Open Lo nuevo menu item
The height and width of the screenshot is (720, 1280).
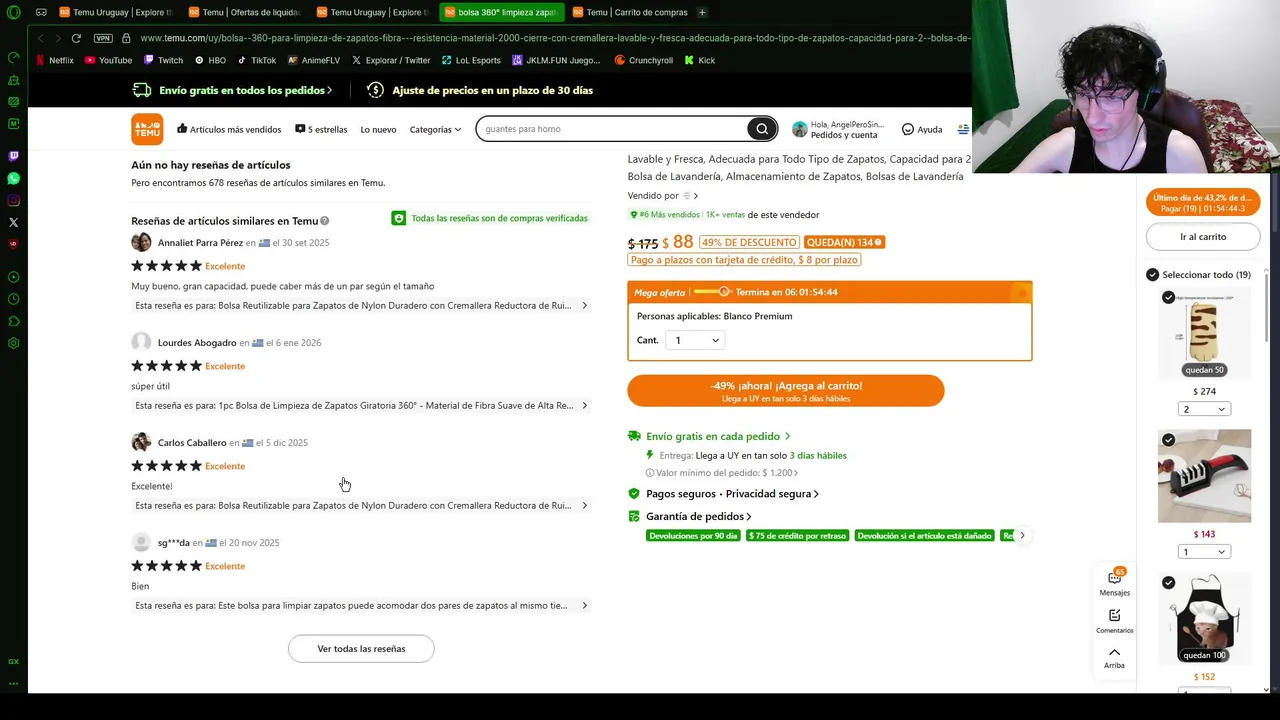pyautogui.click(x=378, y=129)
